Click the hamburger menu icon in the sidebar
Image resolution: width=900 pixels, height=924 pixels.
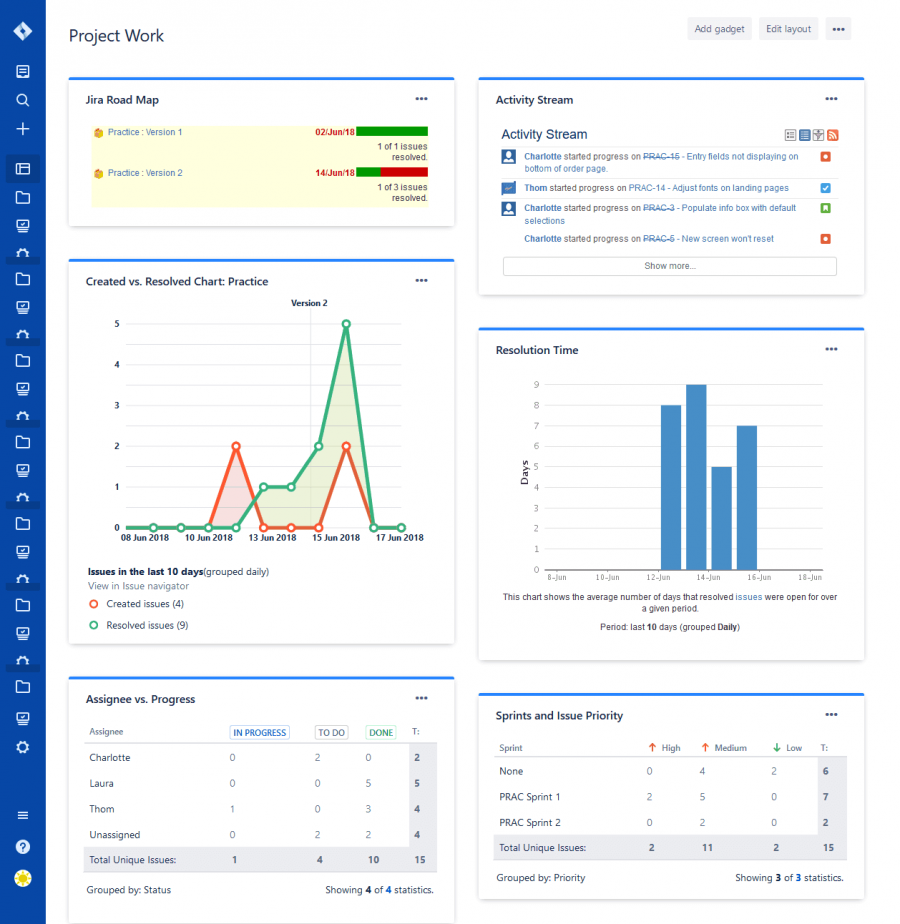pos(23,815)
